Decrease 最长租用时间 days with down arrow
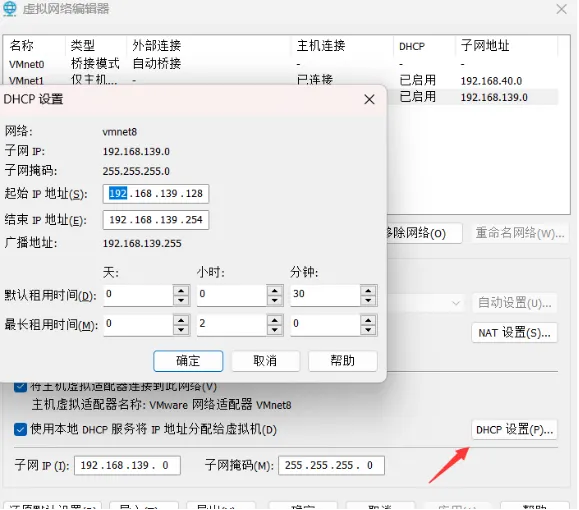This screenshot has width=579, height=510. coord(181,330)
